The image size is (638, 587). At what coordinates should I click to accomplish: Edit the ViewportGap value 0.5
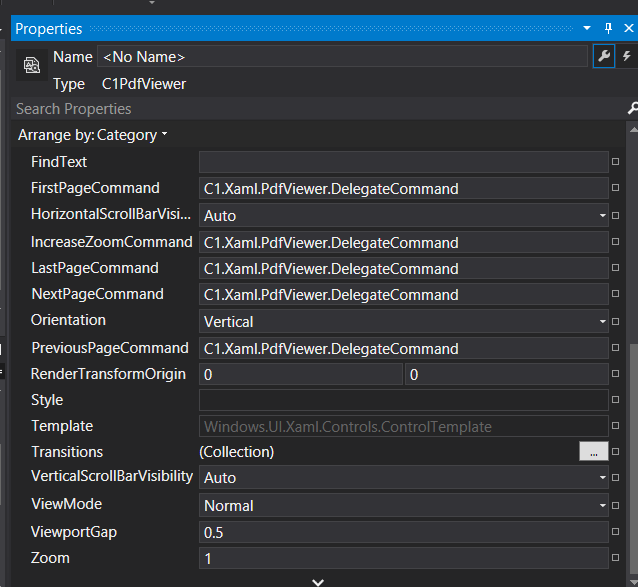coord(404,532)
